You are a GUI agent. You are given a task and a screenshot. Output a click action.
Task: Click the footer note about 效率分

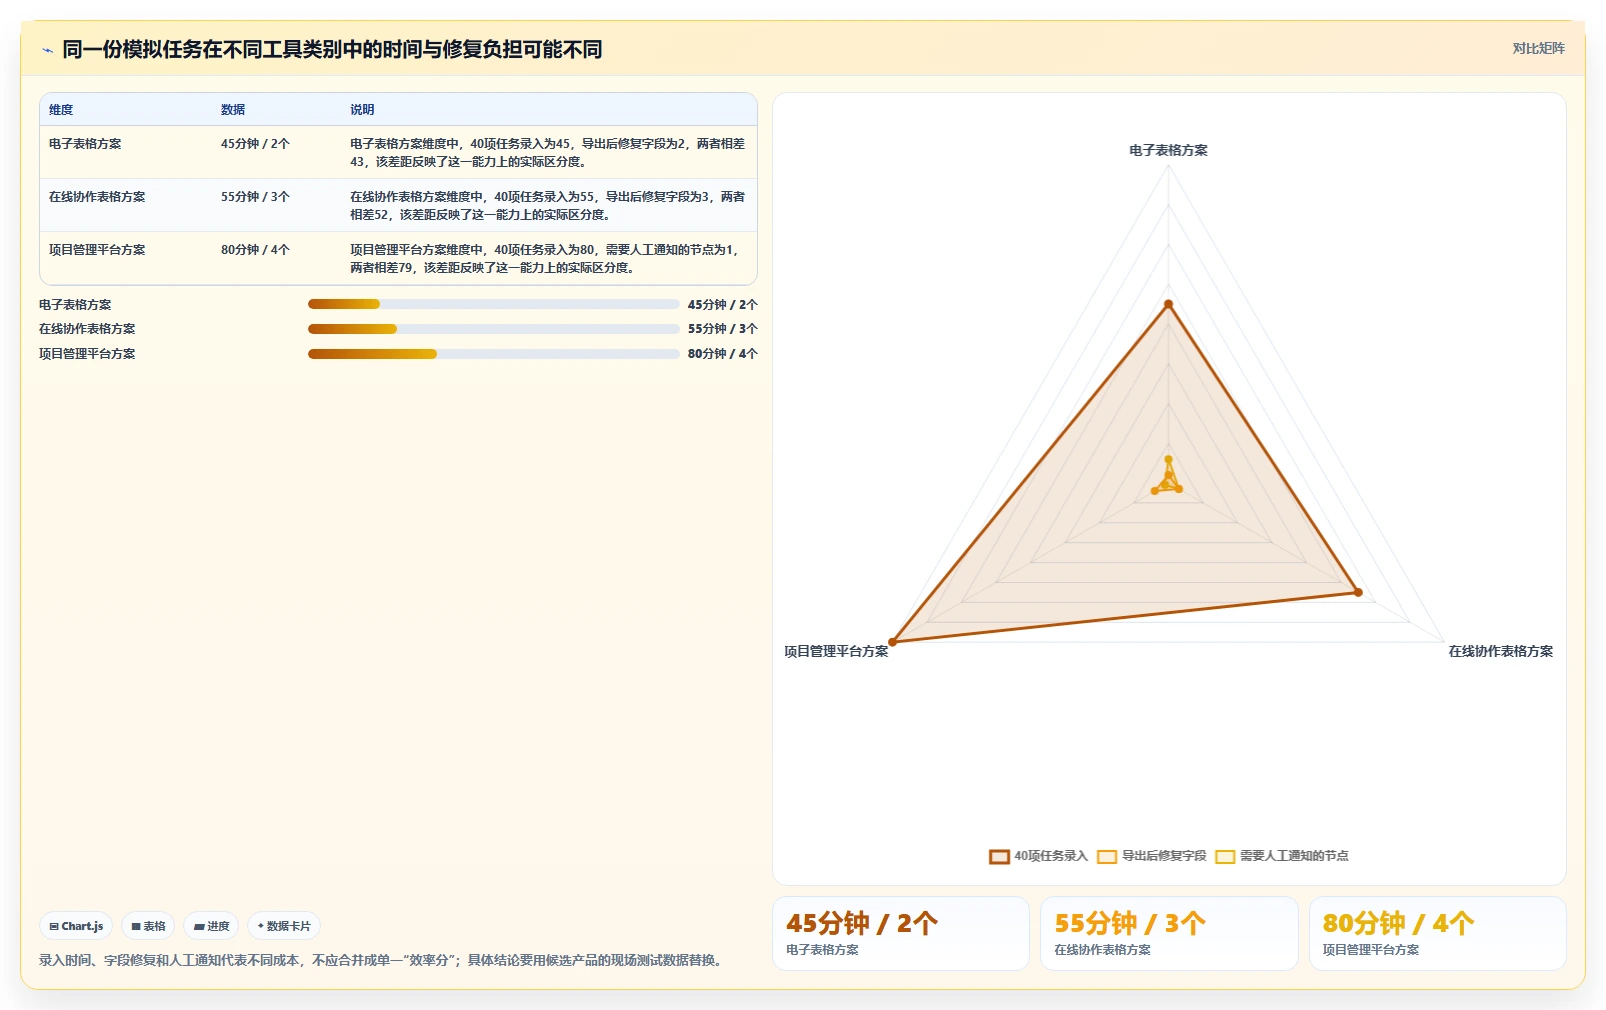coord(381,960)
